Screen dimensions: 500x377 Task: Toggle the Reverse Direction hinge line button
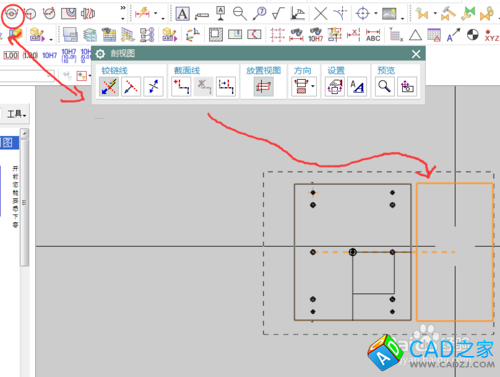point(153,87)
